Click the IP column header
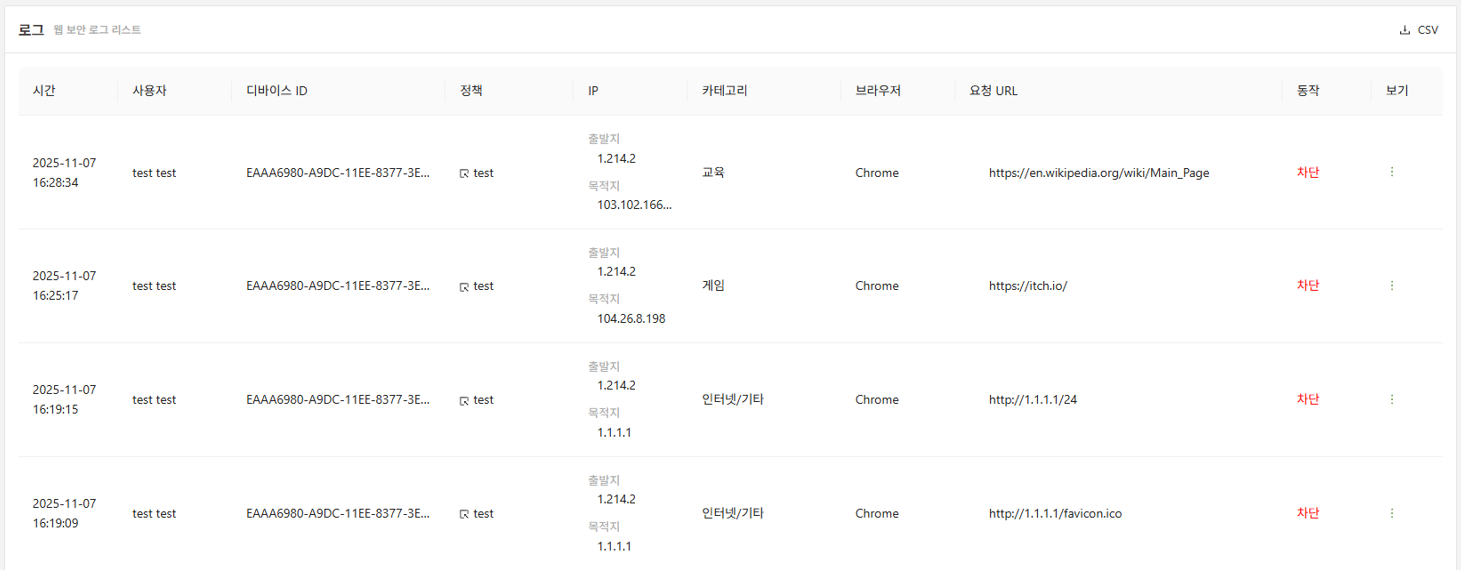The width and height of the screenshot is (1461, 570). (593, 91)
